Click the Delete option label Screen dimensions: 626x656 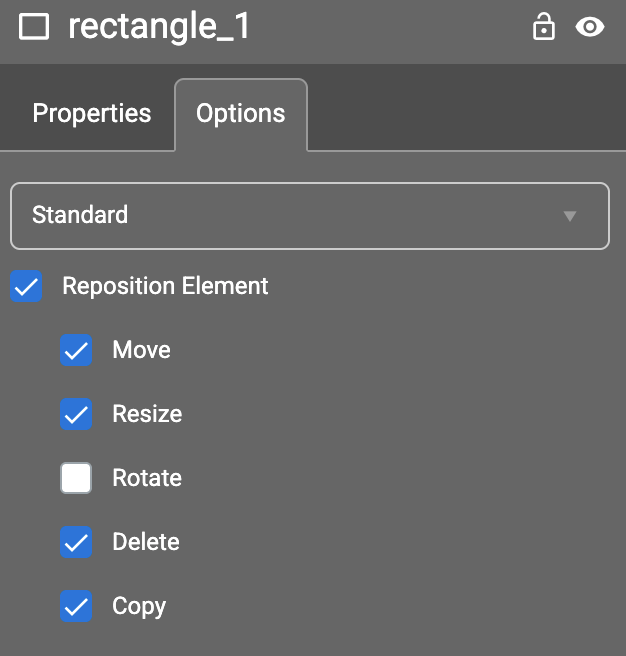[x=146, y=543]
